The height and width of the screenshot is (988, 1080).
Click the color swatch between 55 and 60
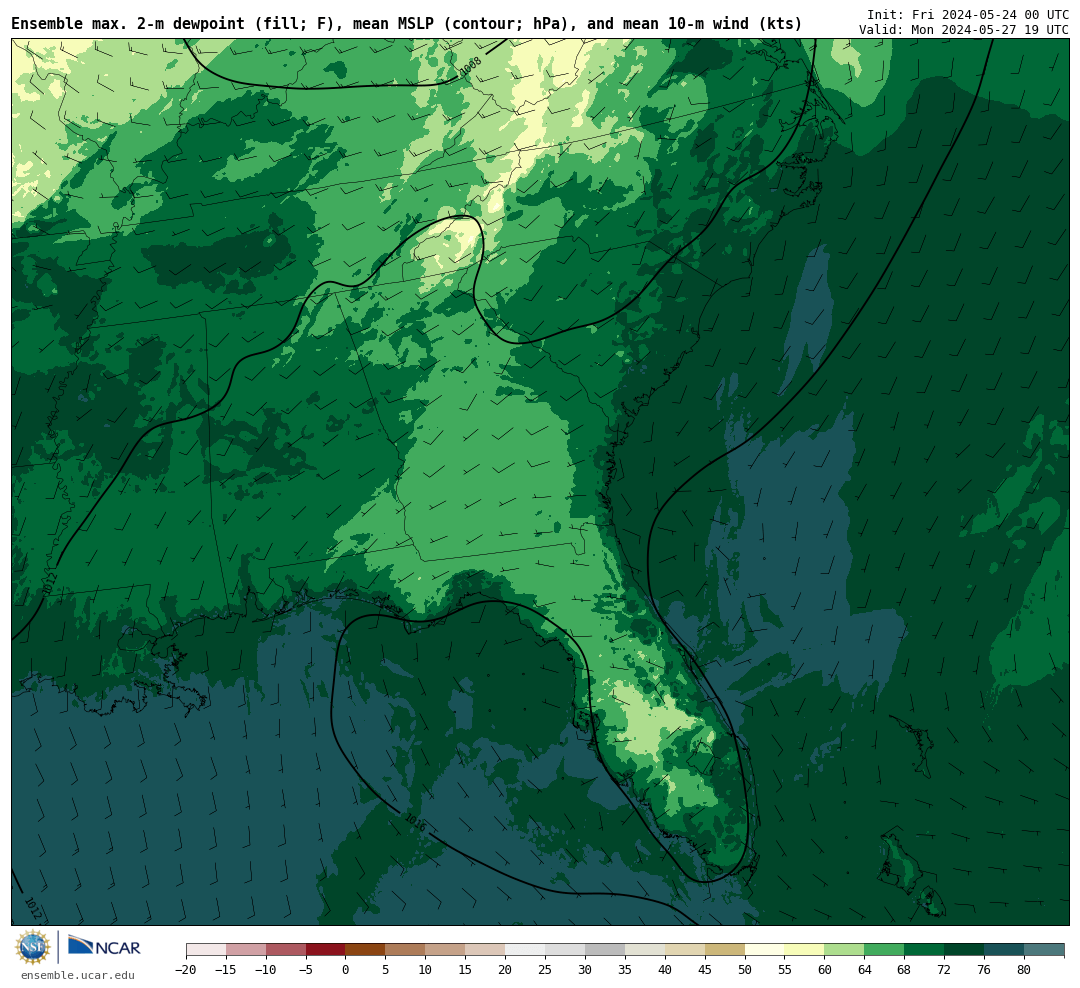[x=805, y=950]
